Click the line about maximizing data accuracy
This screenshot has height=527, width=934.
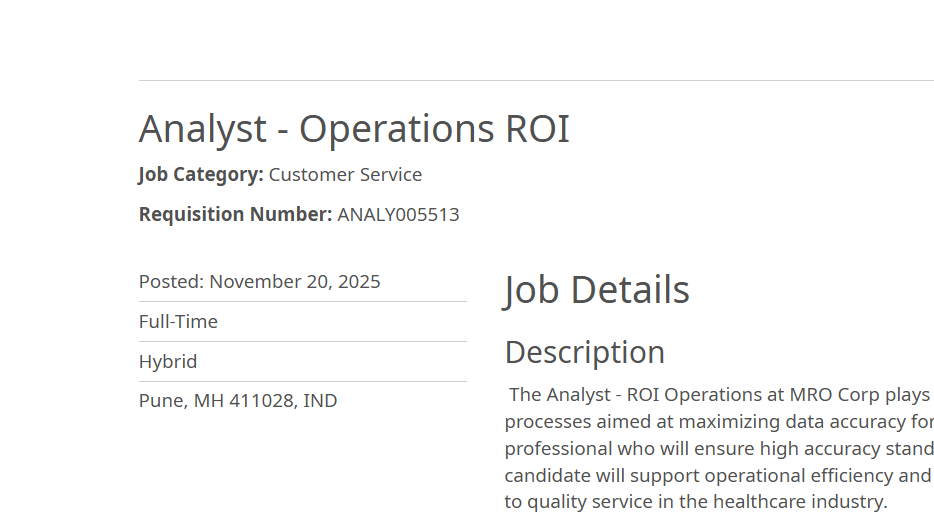718,422
